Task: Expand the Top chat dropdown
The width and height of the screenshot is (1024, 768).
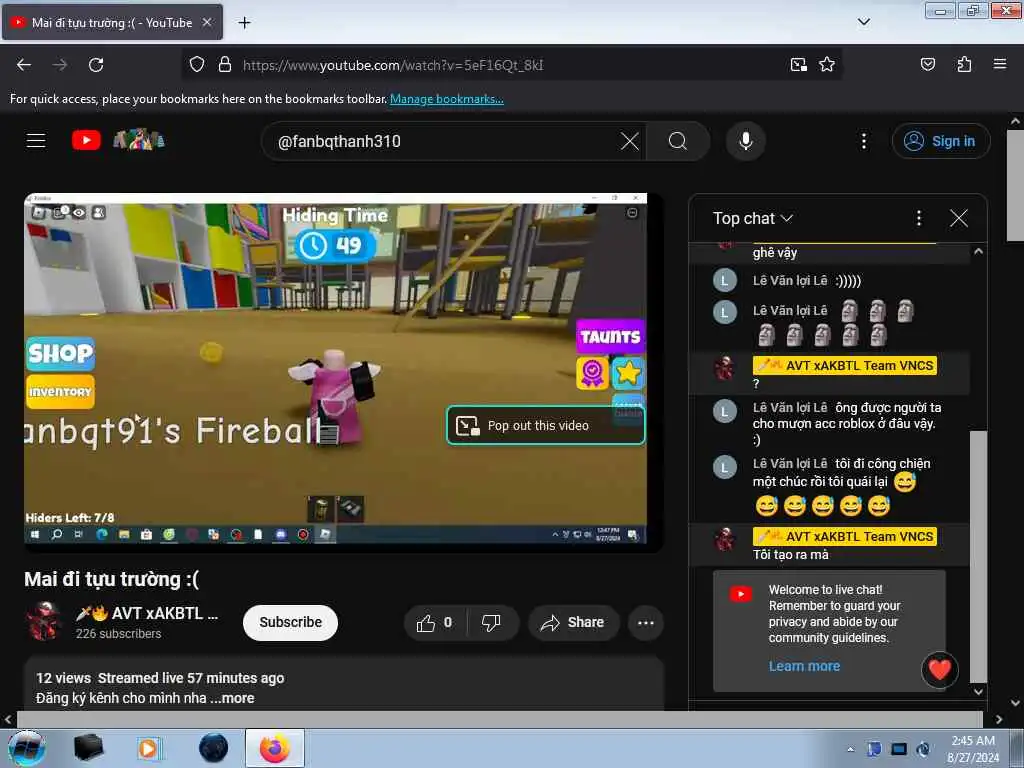Action: point(752,218)
